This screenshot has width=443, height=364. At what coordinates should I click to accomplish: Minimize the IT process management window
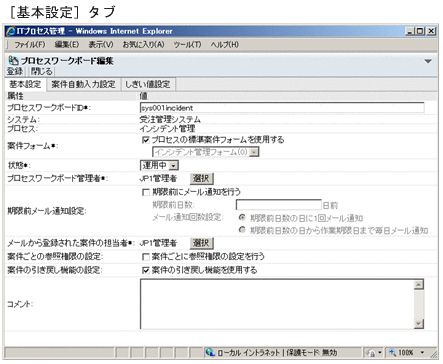[410, 31]
